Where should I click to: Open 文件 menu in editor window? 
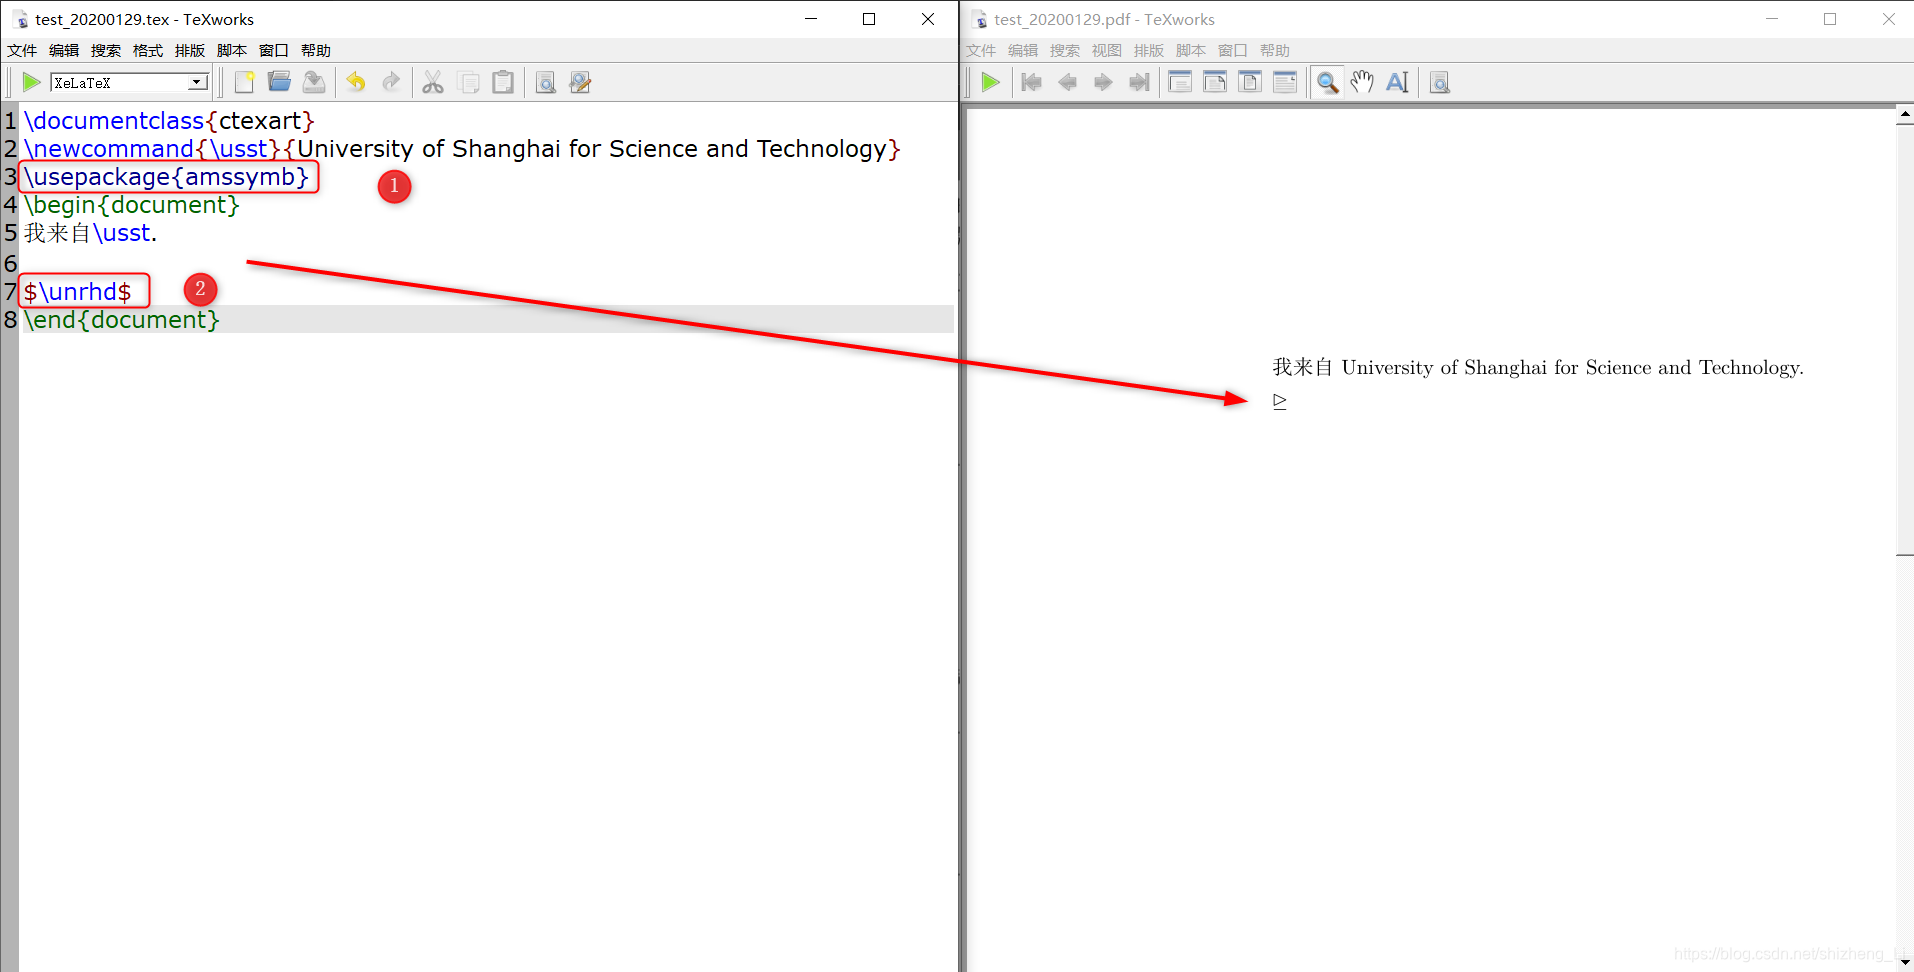pos(22,50)
